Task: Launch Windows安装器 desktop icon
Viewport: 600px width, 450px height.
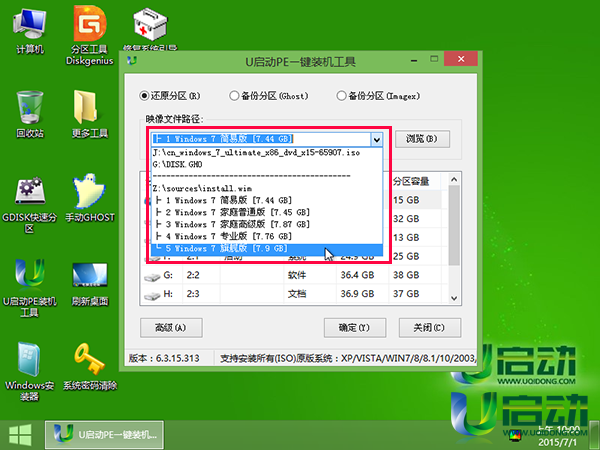Action: (29, 371)
